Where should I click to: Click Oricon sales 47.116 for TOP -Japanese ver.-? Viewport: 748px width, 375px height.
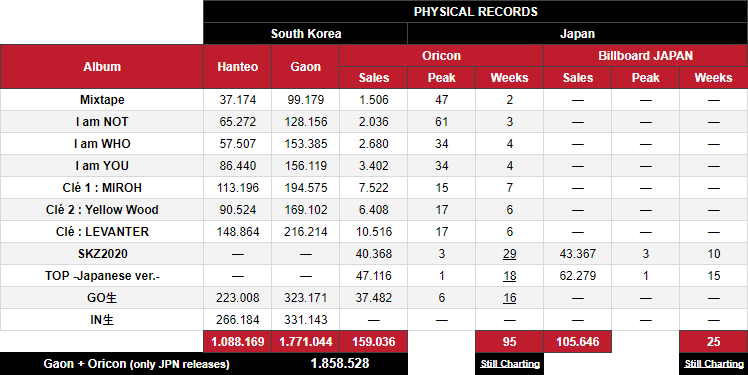[x=374, y=276]
